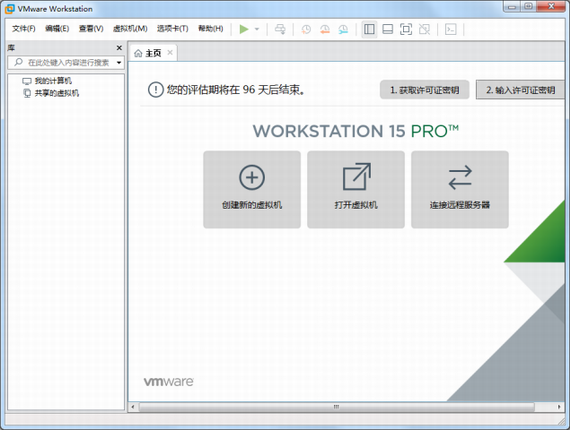Close the library panel with the X

(x=119, y=48)
